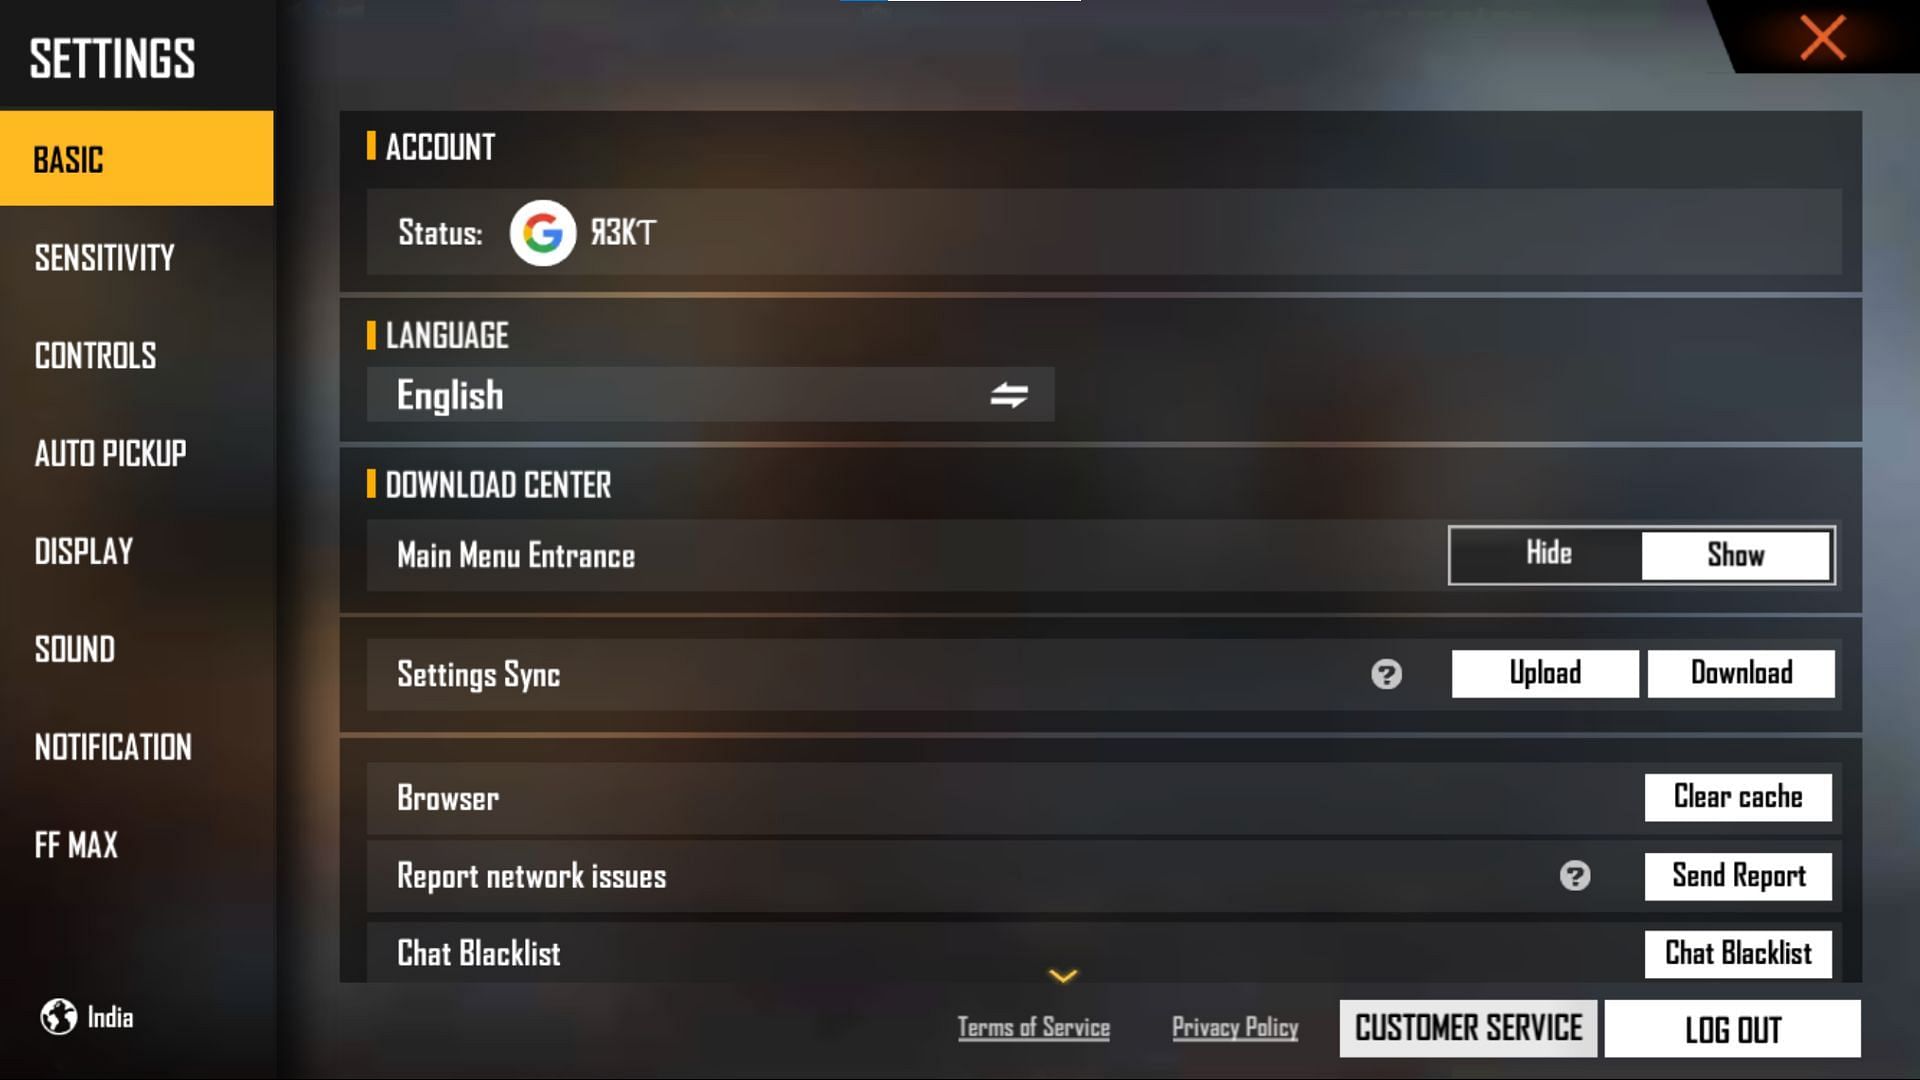Click the language swap arrows icon
The width and height of the screenshot is (1920, 1080).
(x=1009, y=396)
